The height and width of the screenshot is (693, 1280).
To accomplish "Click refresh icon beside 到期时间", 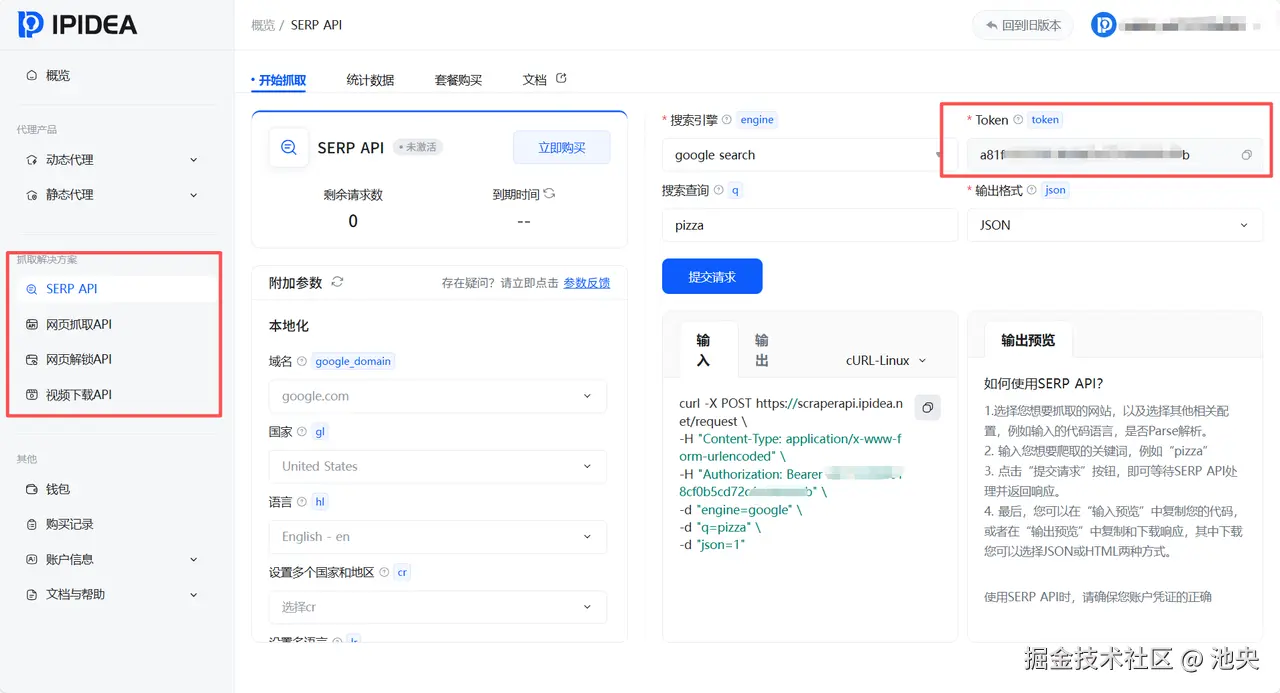I will tap(549, 194).
